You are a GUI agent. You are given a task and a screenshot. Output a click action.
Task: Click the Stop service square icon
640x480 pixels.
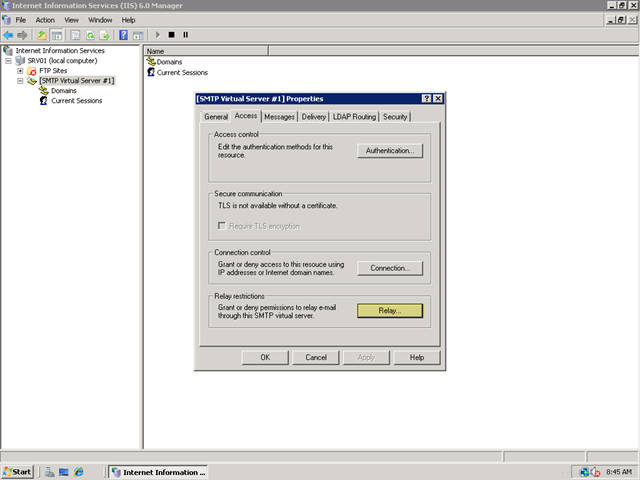tap(171, 35)
